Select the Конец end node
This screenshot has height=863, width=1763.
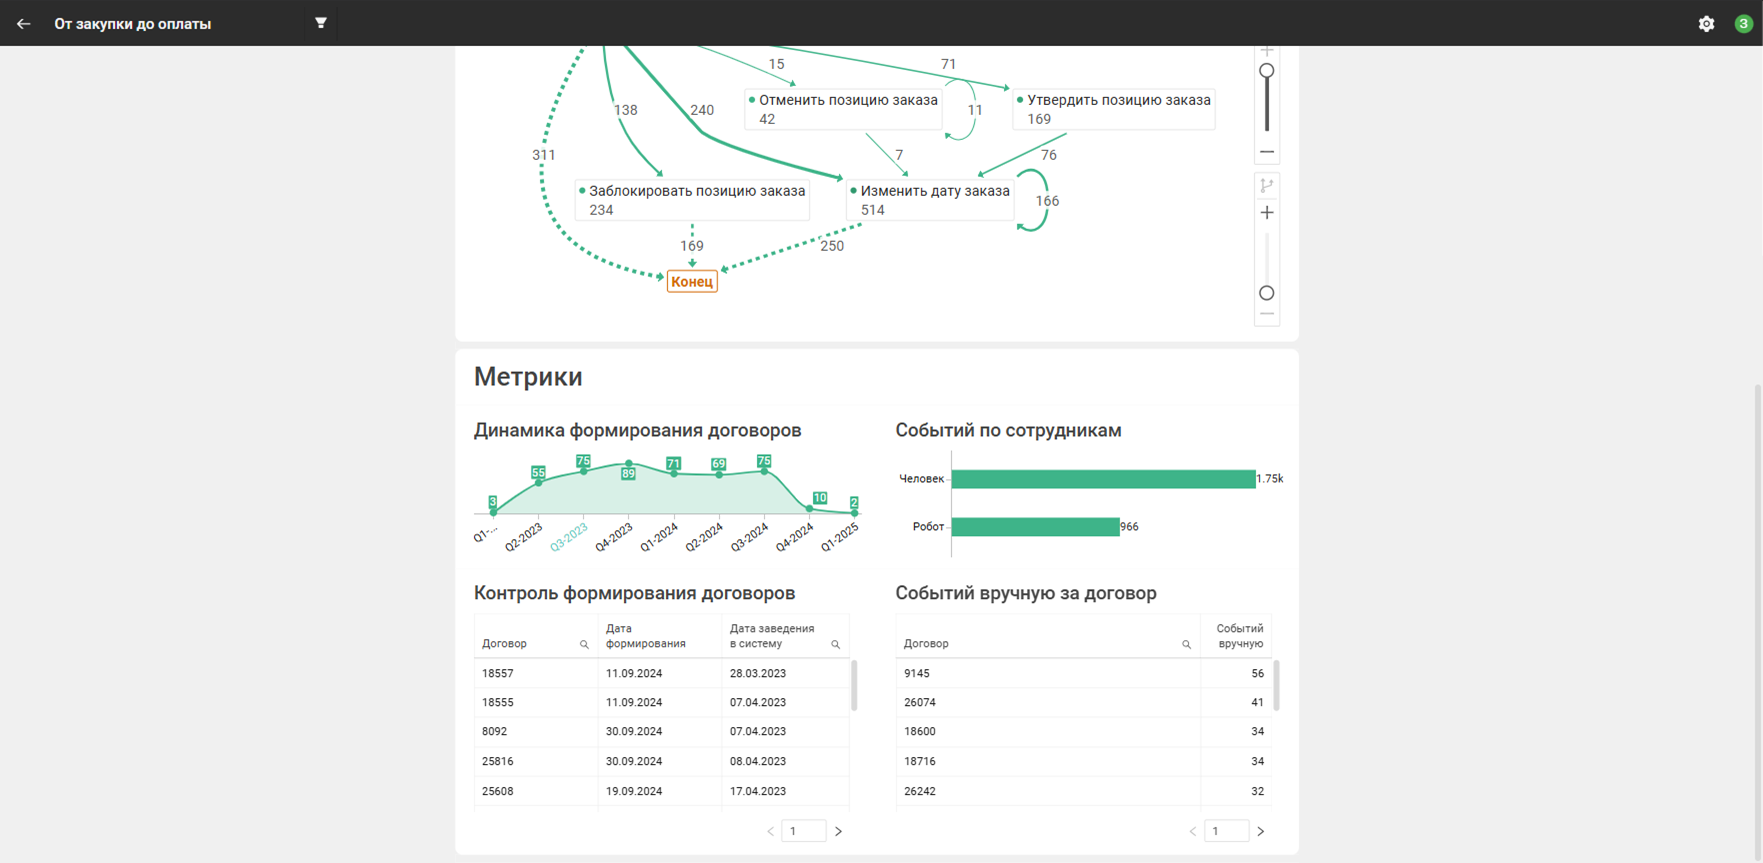click(692, 282)
